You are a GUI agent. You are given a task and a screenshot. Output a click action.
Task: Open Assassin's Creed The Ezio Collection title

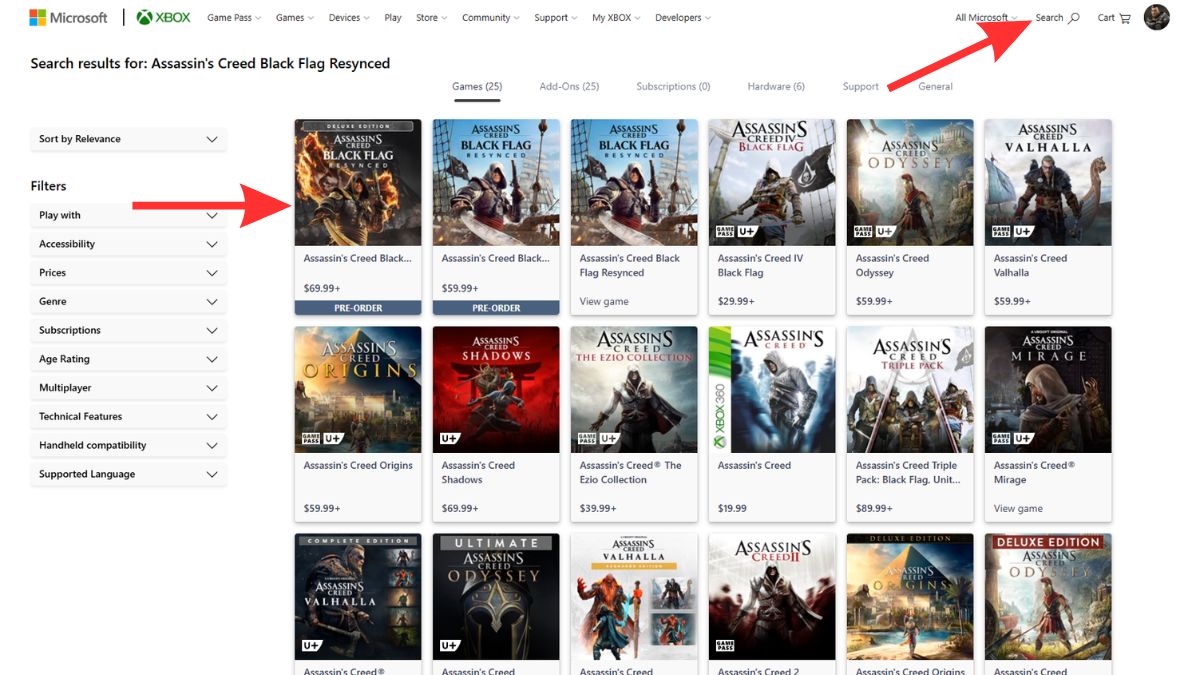coord(630,472)
